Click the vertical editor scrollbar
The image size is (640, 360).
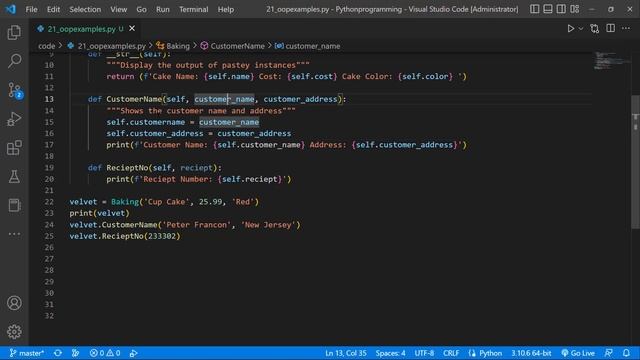(x=636, y=162)
